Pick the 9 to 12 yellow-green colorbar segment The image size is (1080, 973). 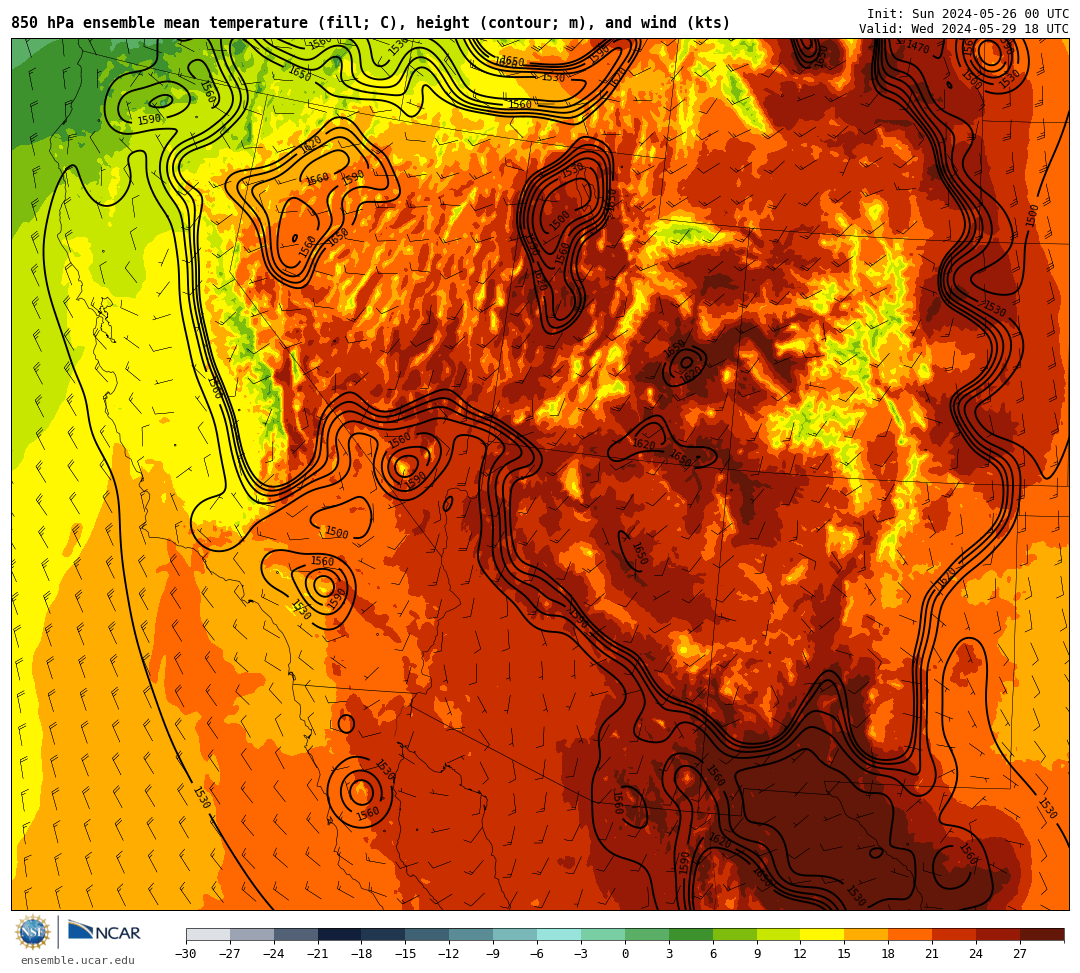(778, 934)
